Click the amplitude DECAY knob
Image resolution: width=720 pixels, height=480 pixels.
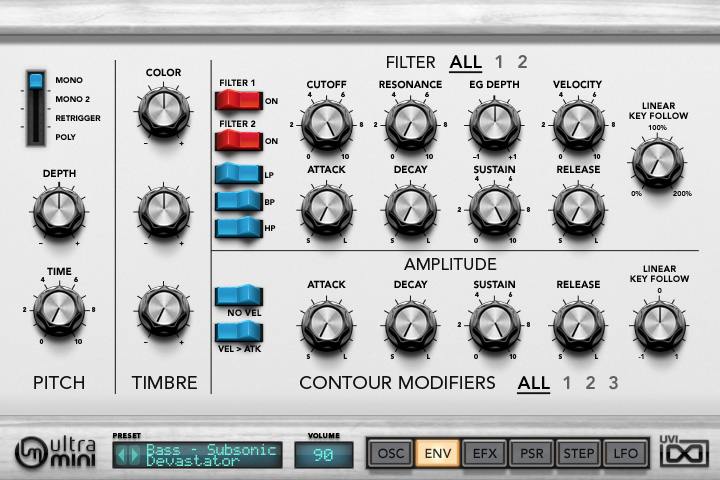tap(411, 324)
